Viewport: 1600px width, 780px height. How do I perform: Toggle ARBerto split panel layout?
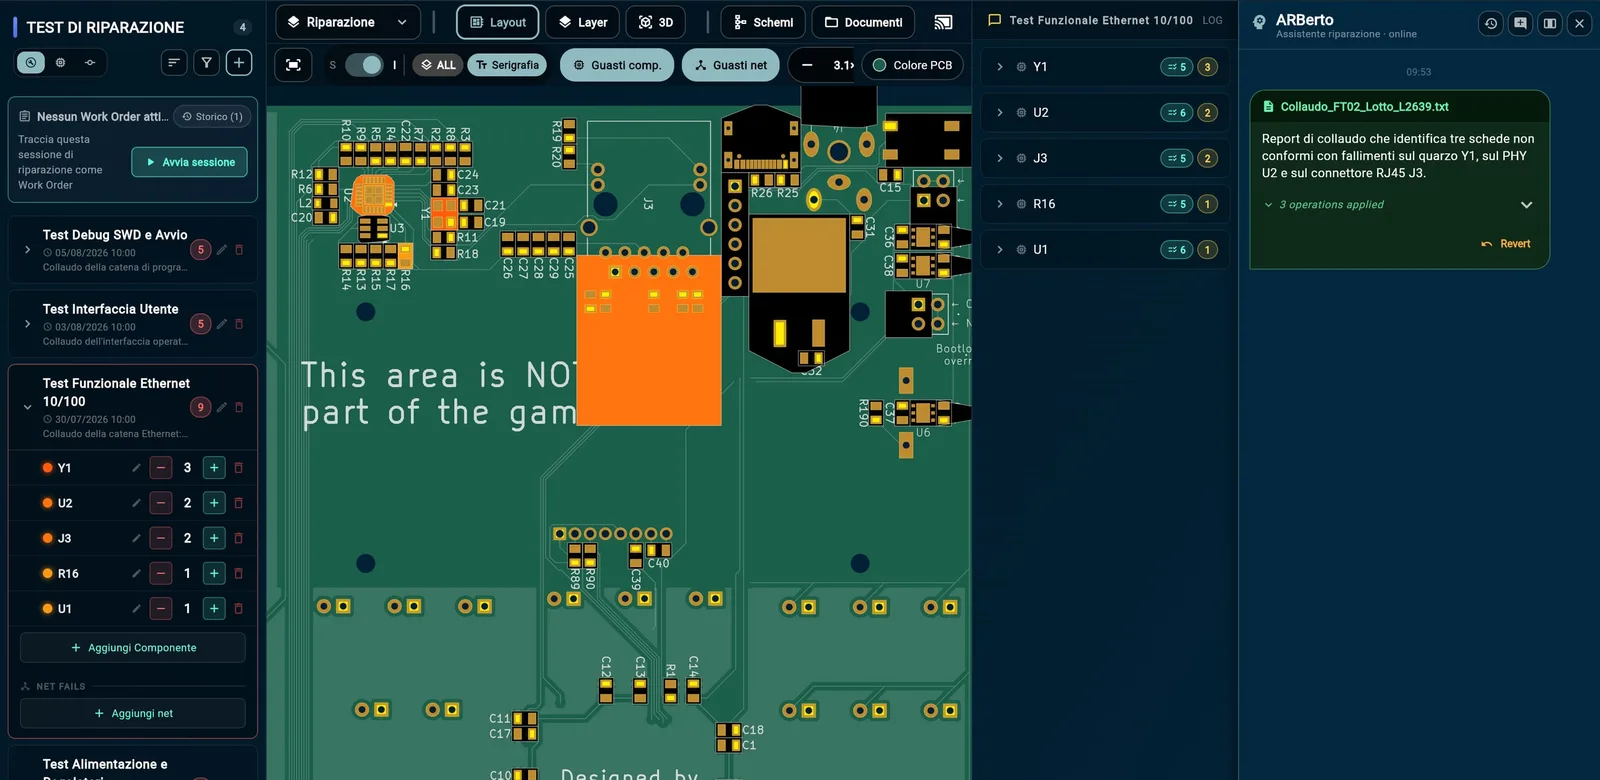(x=1549, y=23)
